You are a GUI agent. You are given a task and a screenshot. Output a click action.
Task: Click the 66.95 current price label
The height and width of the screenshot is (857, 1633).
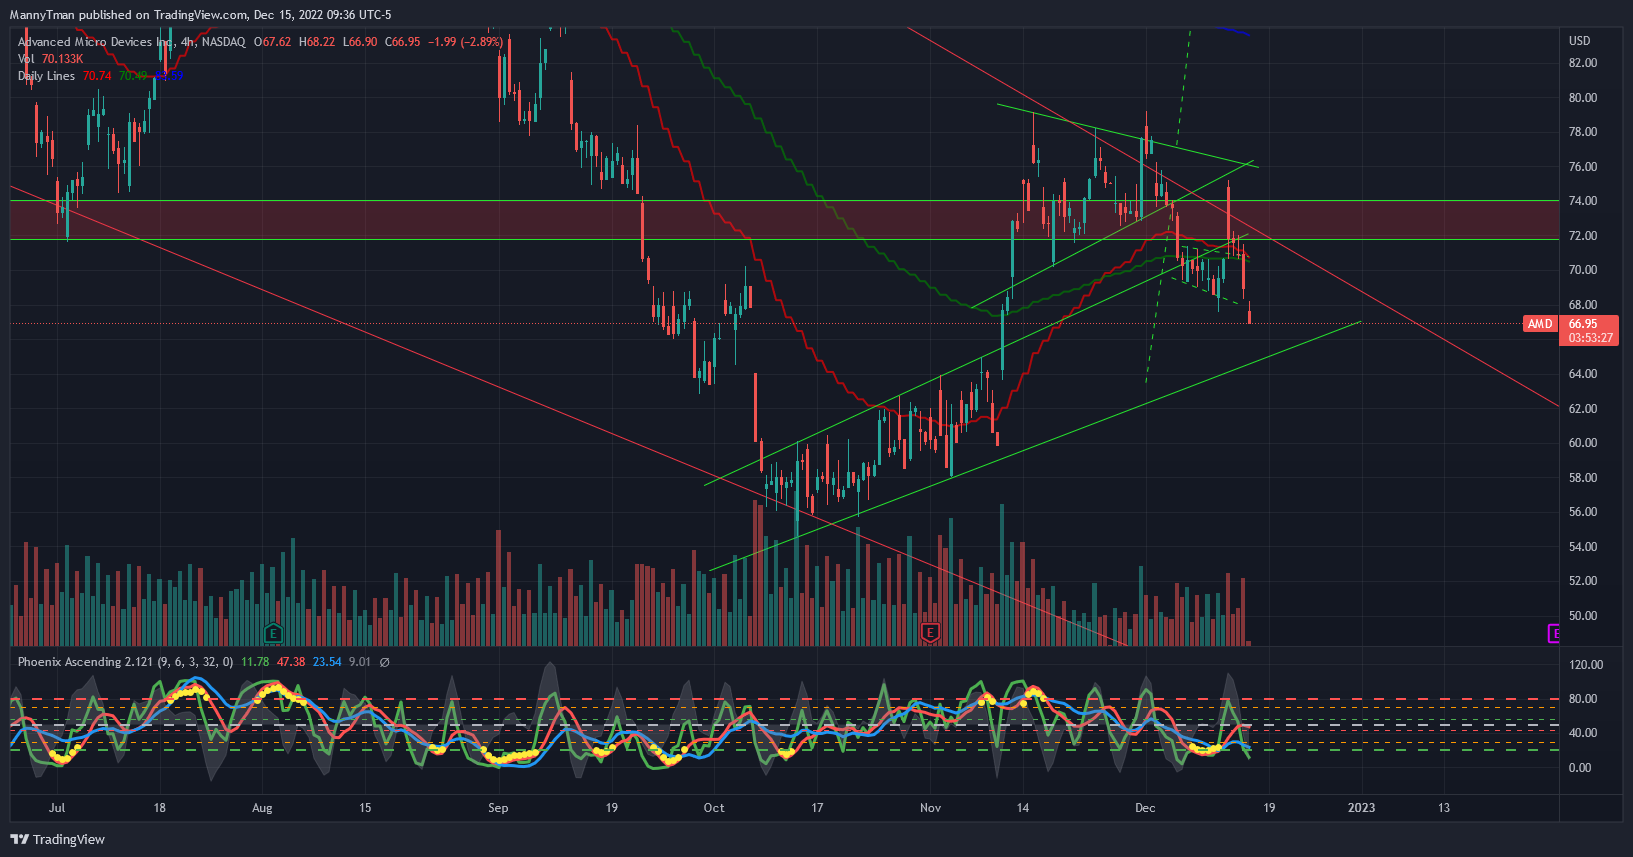pos(1583,324)
